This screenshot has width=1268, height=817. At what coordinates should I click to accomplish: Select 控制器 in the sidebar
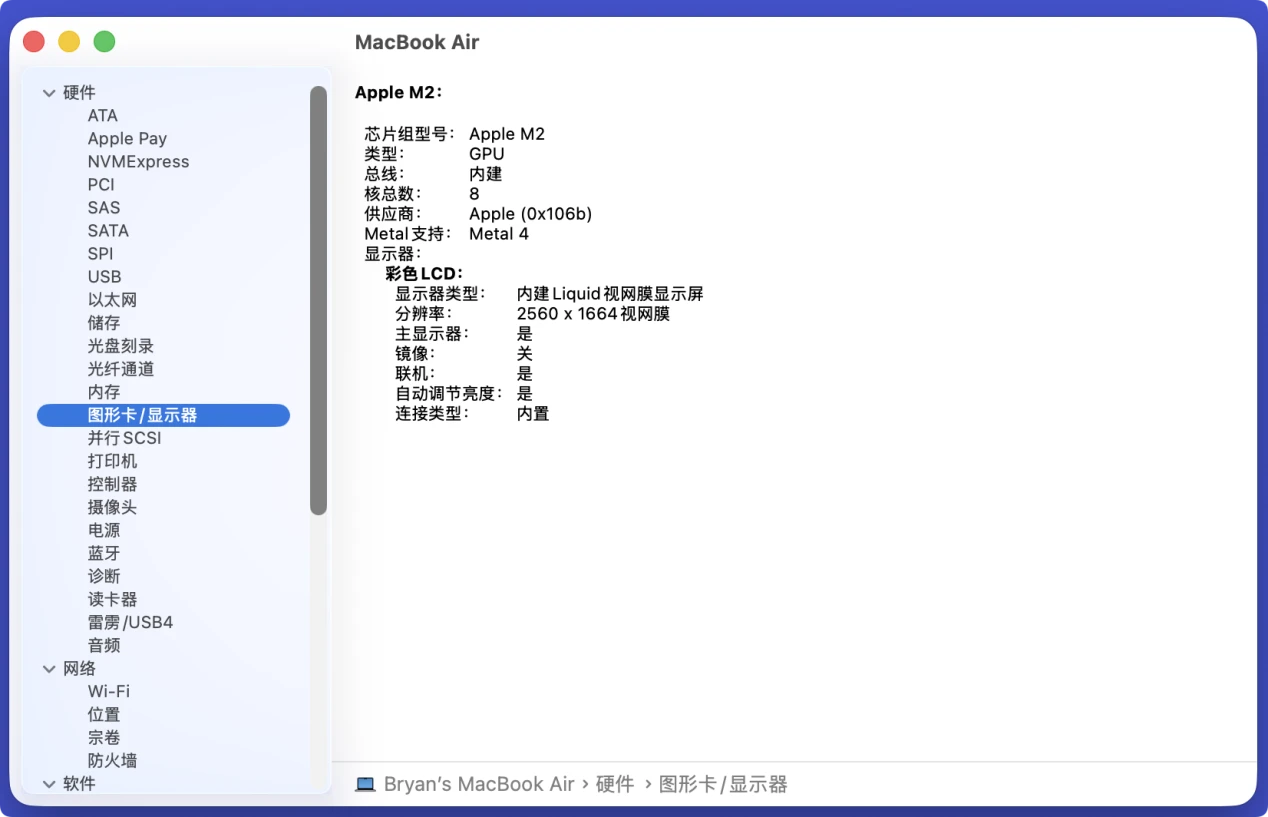click(112, 484)
